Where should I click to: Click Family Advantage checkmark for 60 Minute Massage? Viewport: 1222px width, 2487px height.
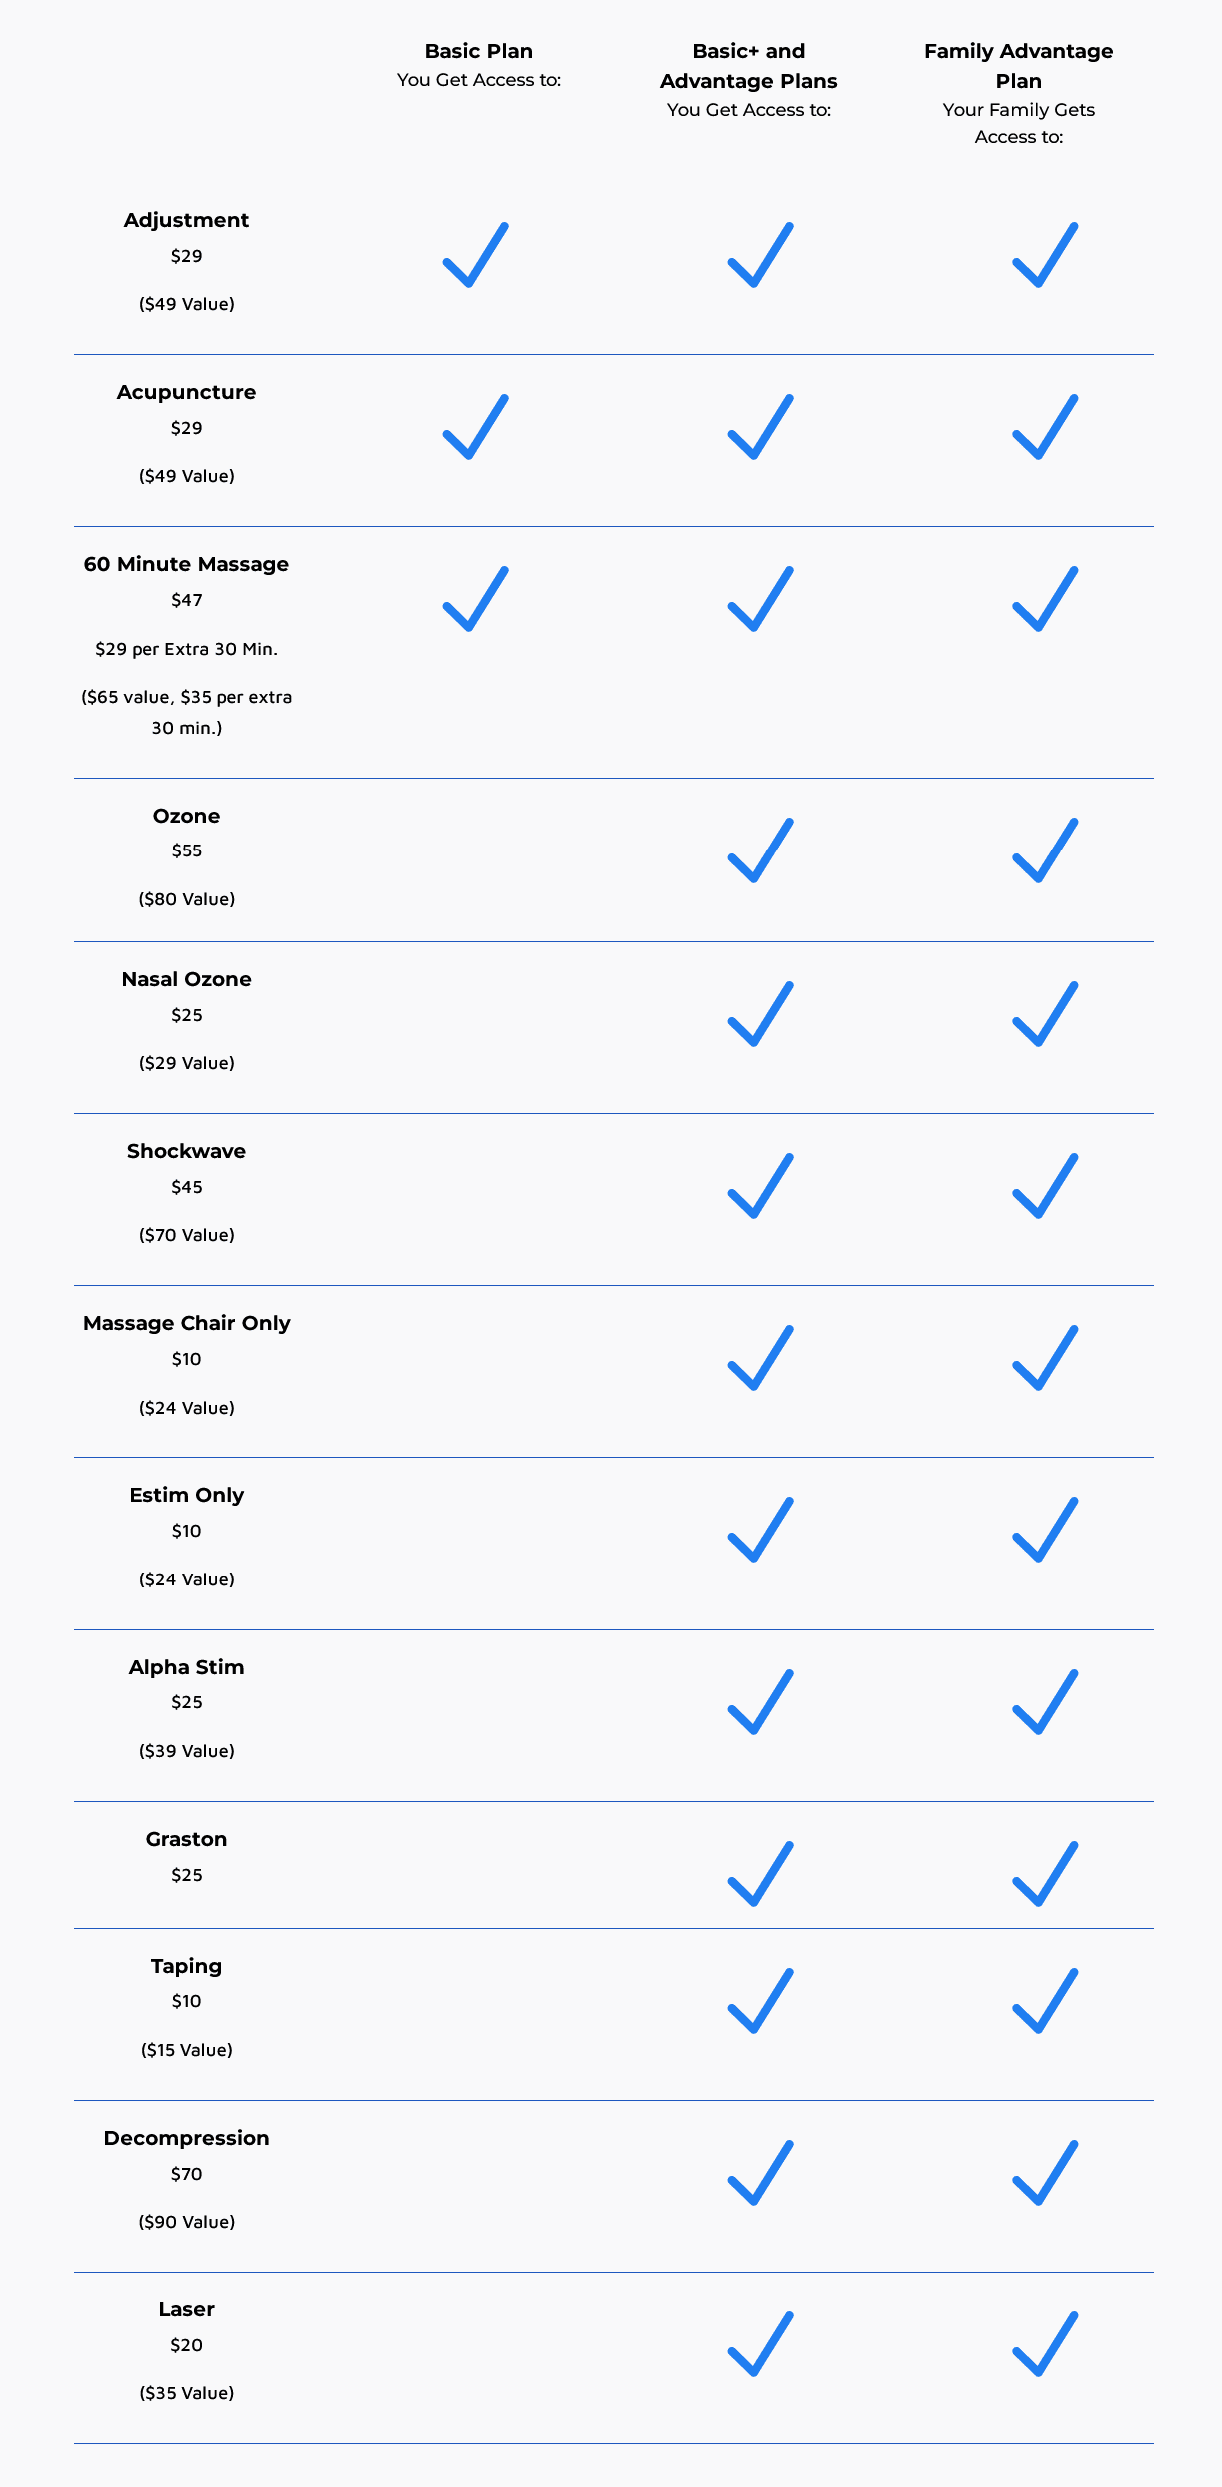(1045, 600)
